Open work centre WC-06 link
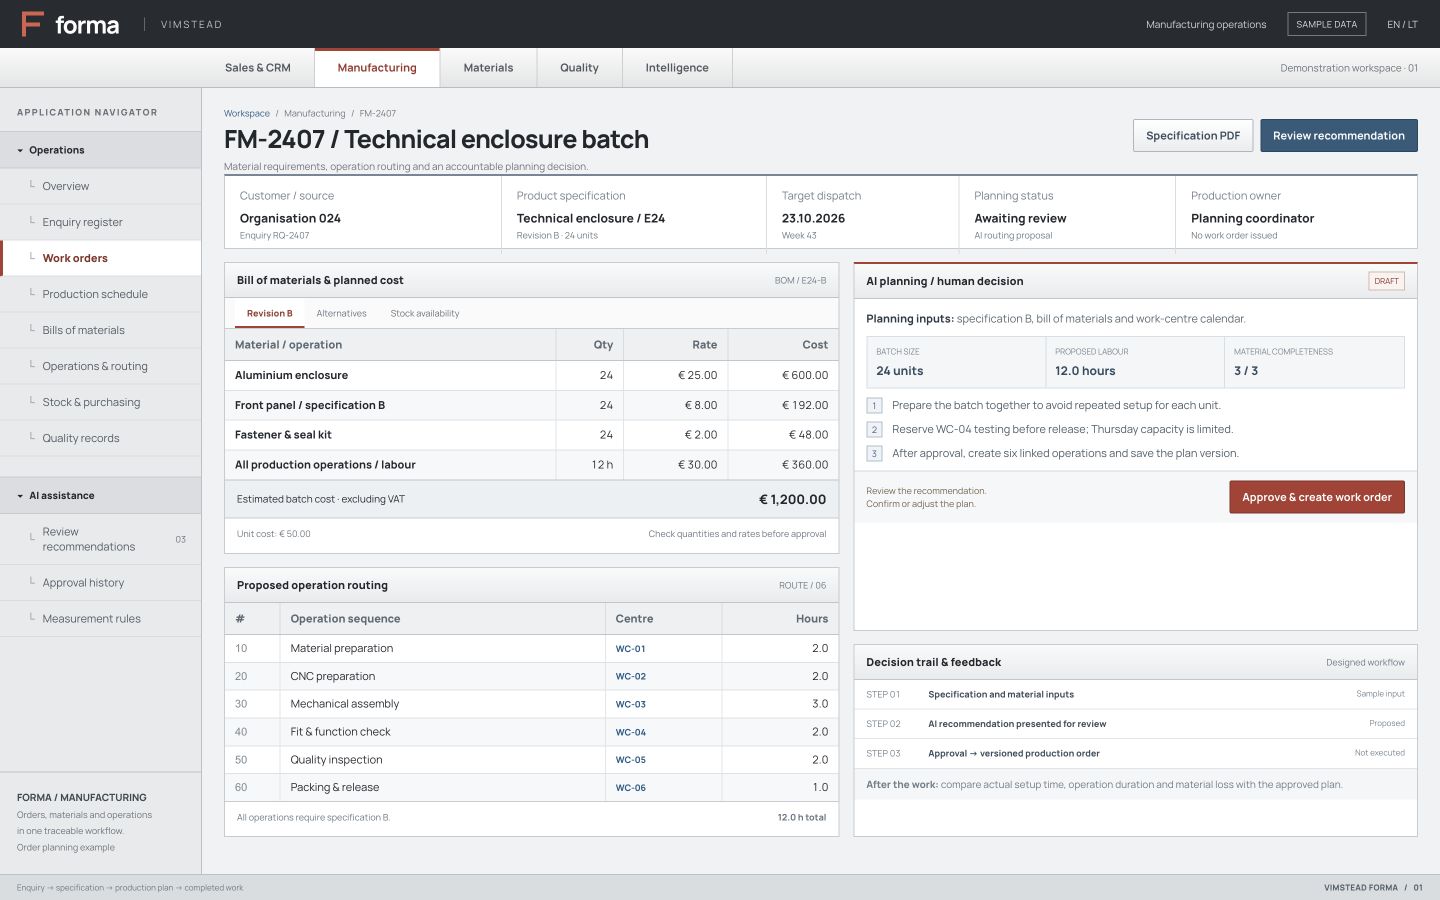Image resolution: width=1440 pixels, height=900 pixels. (x=631, y=788)
